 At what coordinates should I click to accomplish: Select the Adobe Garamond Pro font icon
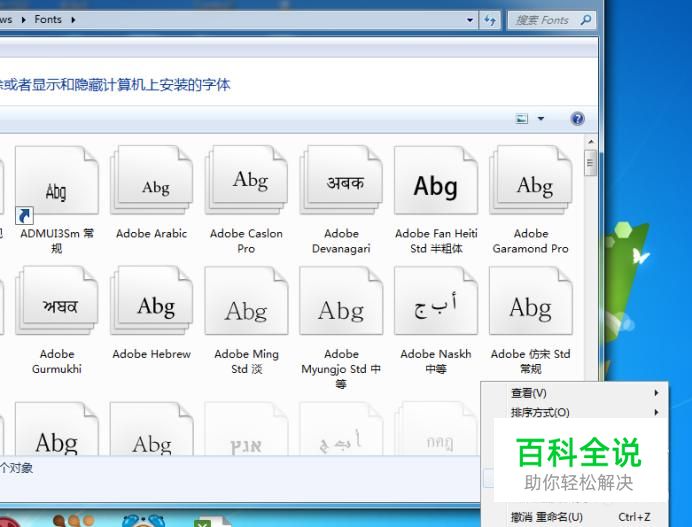click(531, 181)
